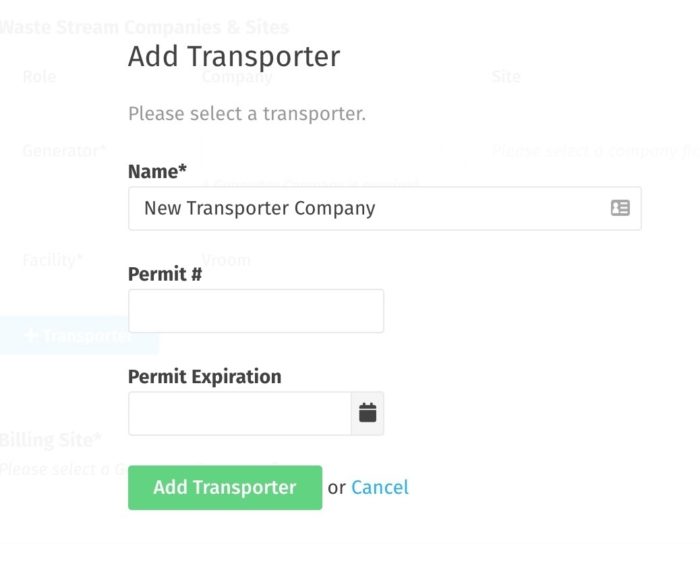
Task: Click the Permit Expiration label
Action: 204,377
